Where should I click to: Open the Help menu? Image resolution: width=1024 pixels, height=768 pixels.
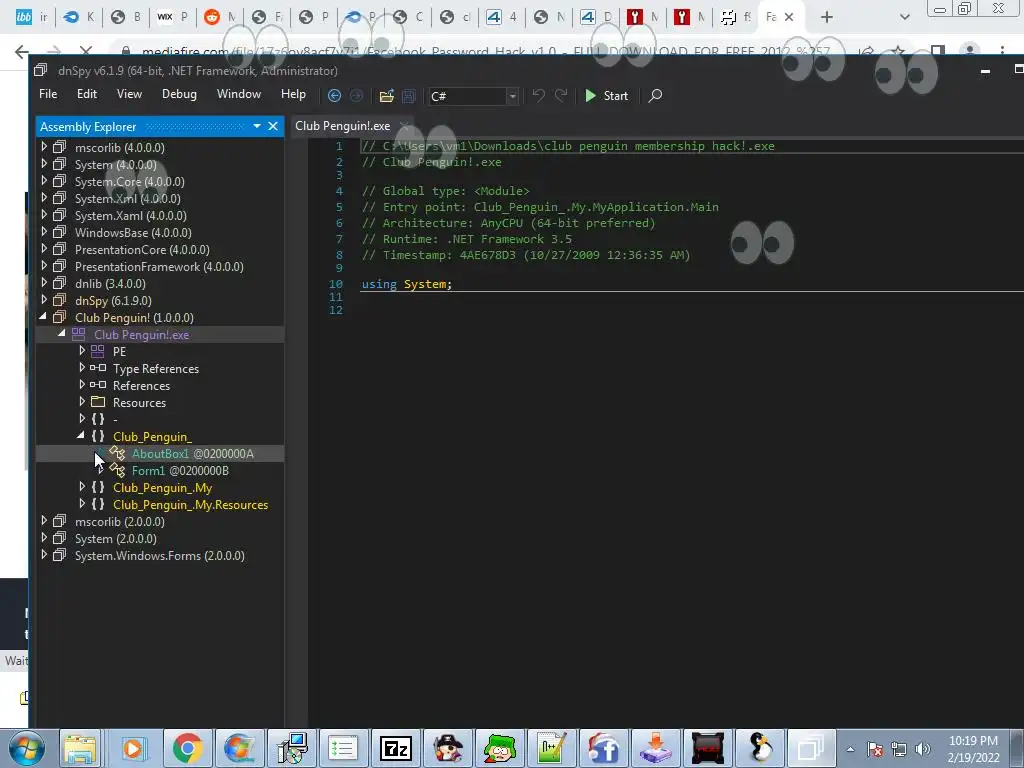pos(293,94)
